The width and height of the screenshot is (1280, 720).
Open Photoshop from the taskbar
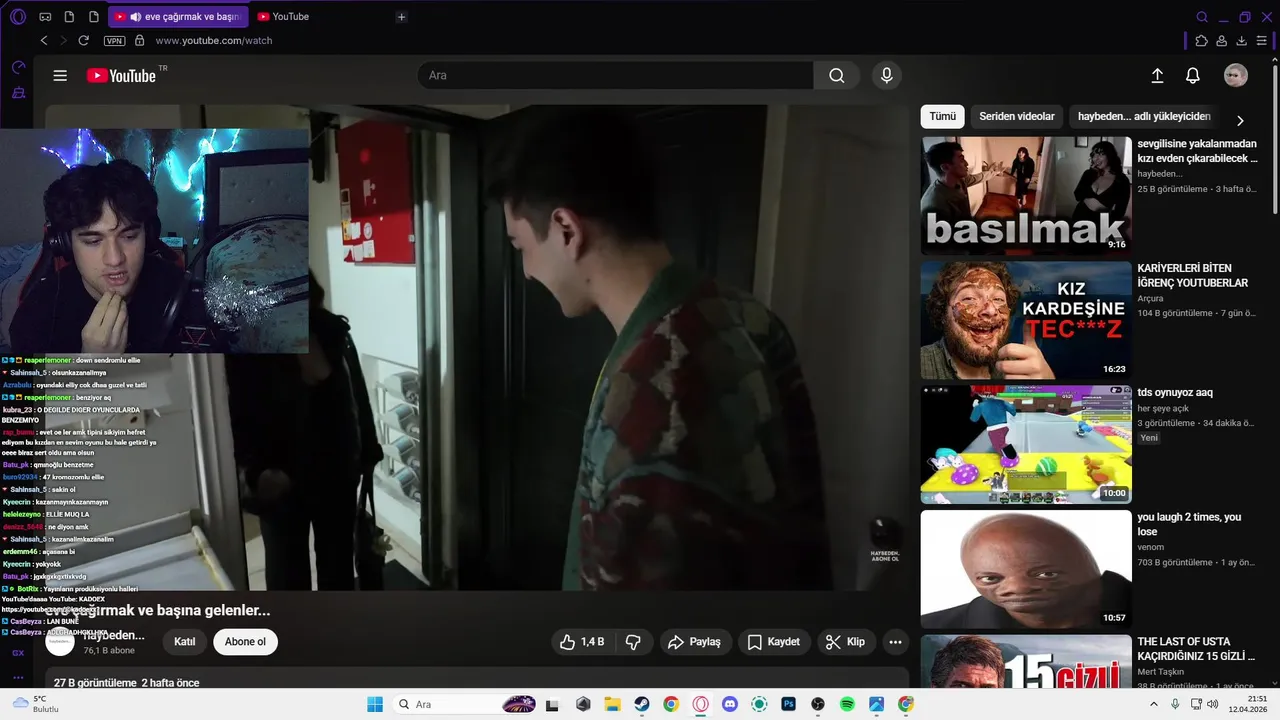(788, 704)
